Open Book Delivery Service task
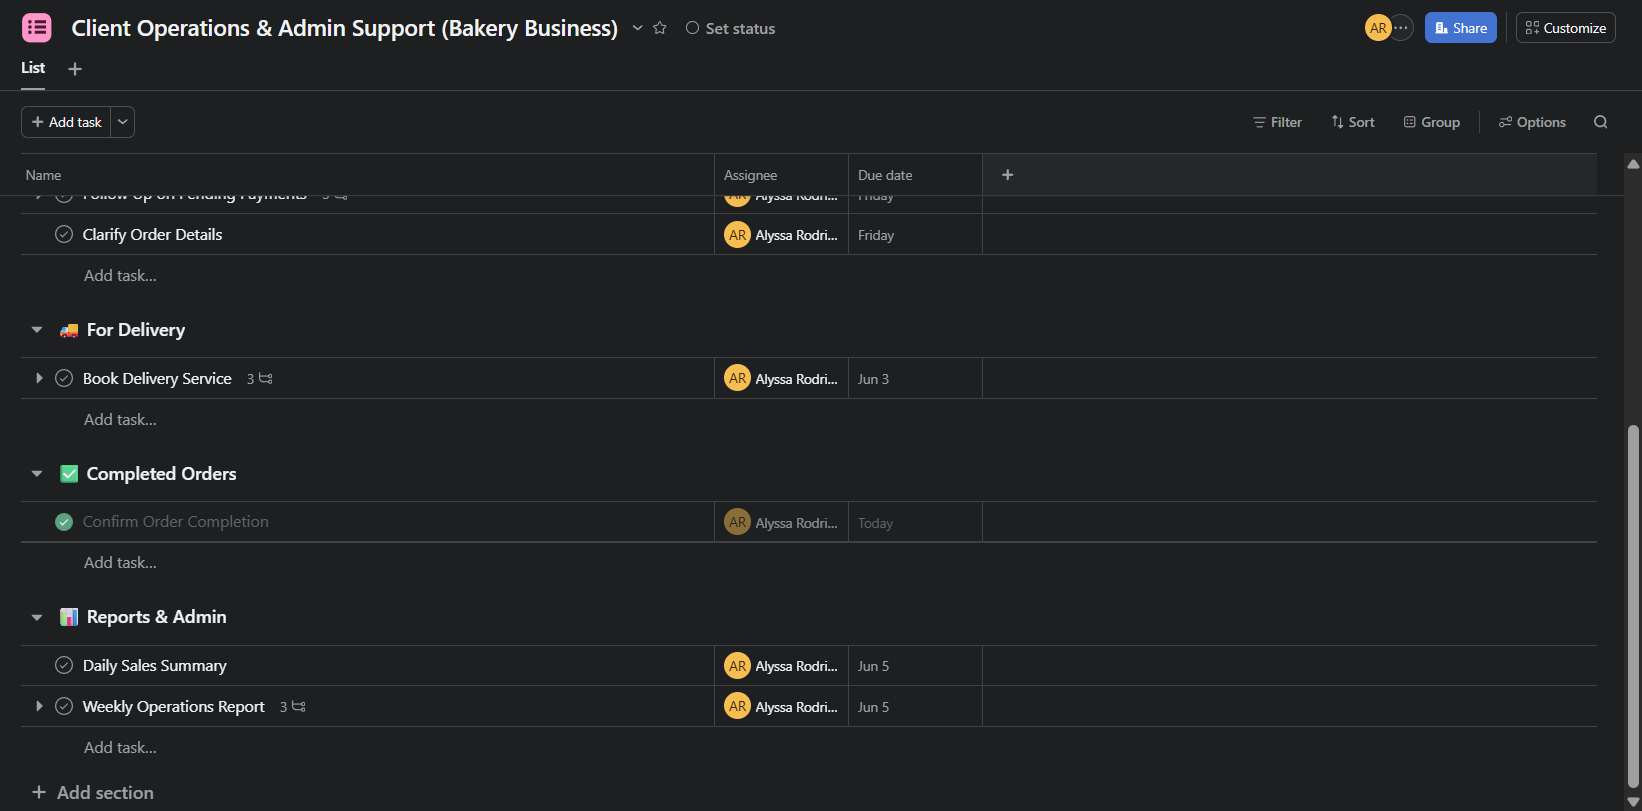Image resolution: width=1642 pixels, height=811 pixels. coord(157,378)
